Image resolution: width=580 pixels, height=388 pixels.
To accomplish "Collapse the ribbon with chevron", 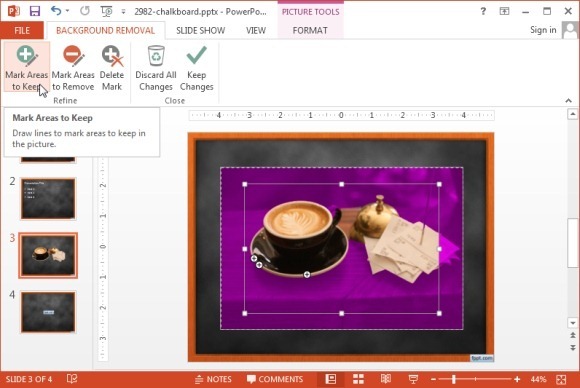I will pos(569,100).
